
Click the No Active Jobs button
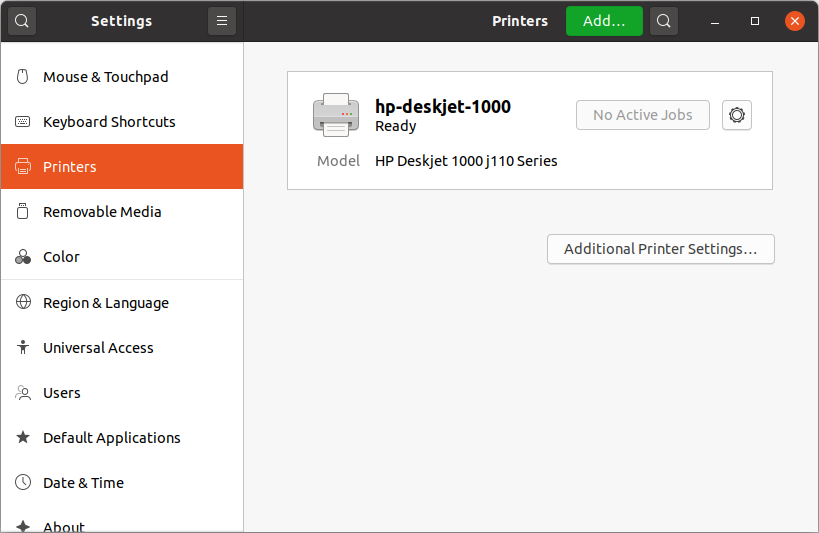(x=642, y=115)
